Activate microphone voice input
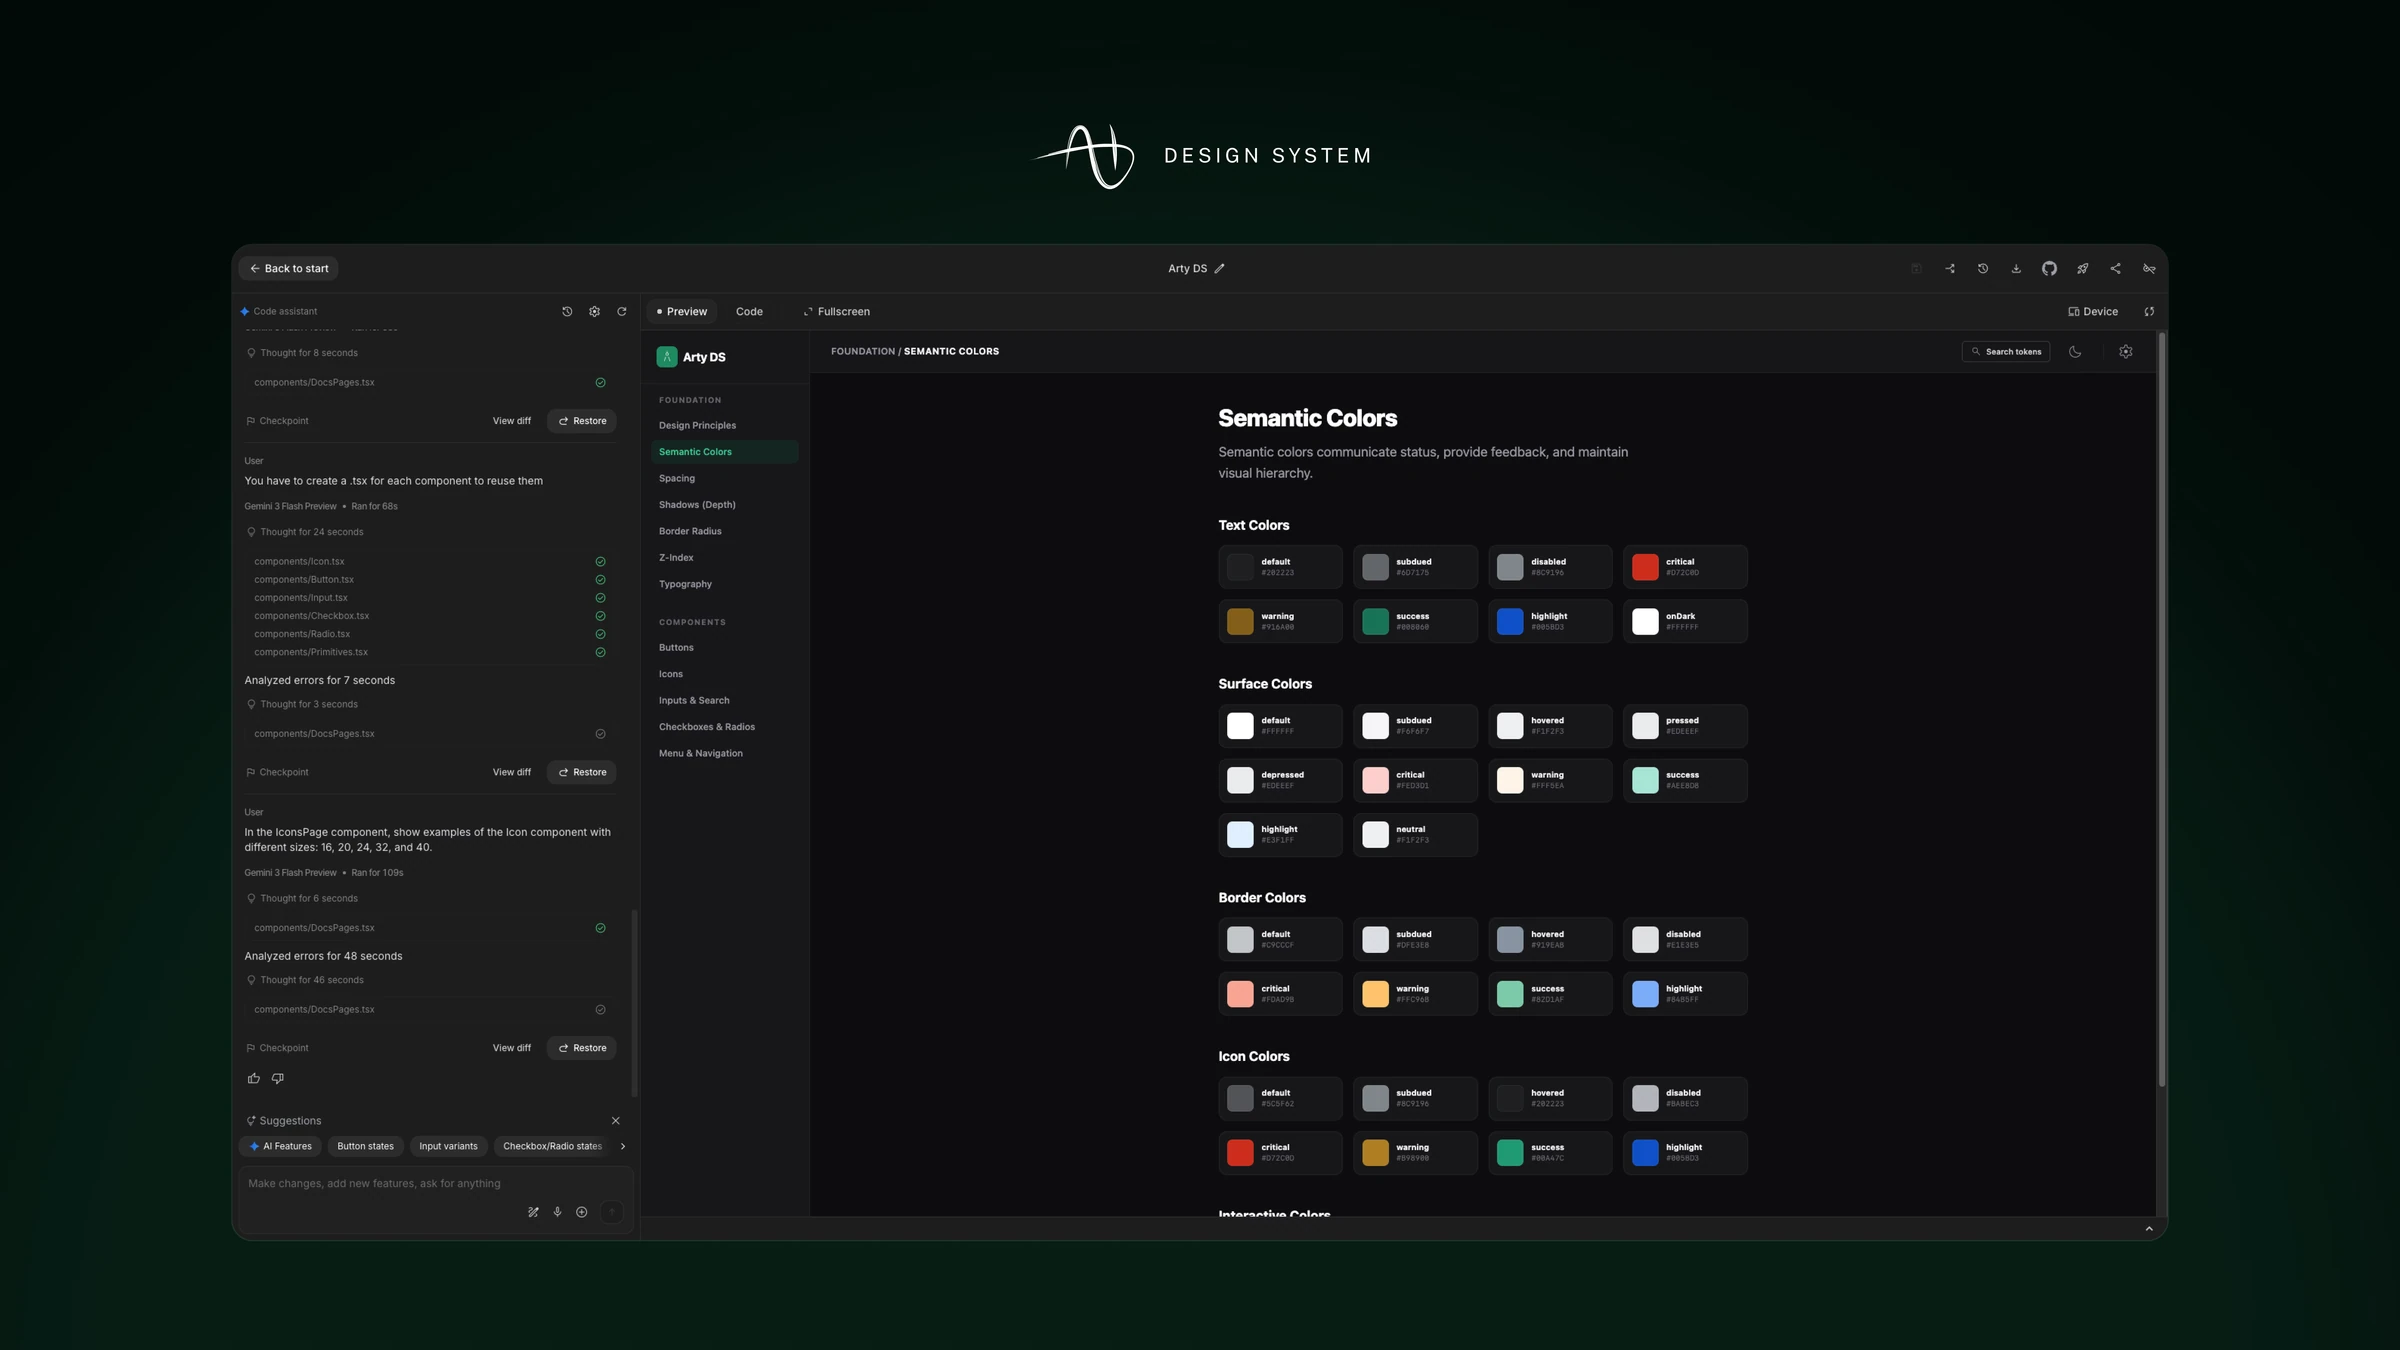 [x=557, y=1212]
